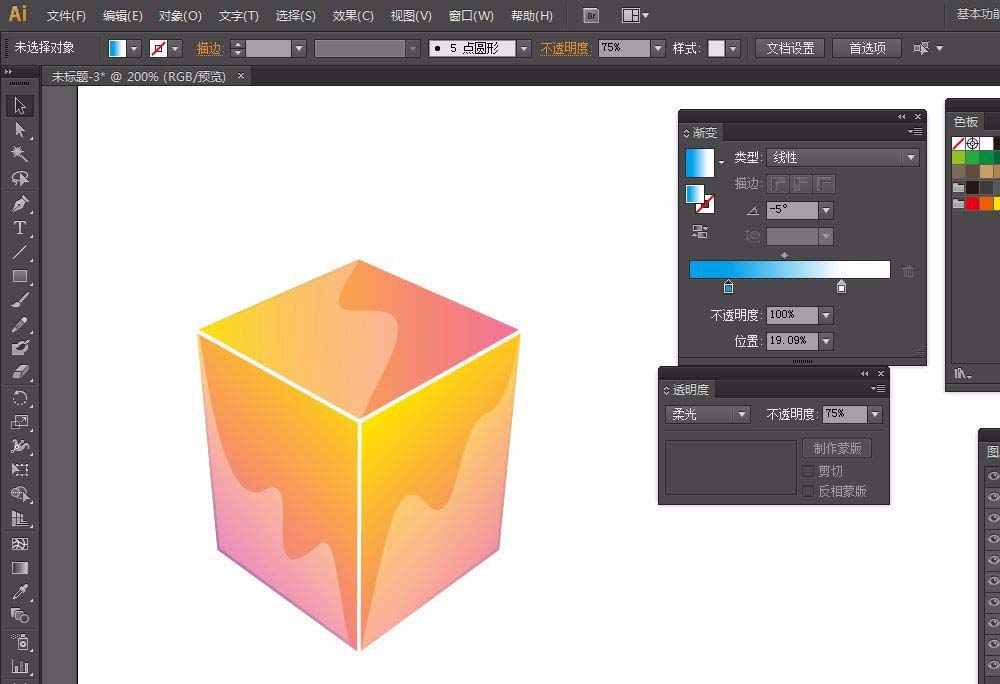Click the blue gradient slider stop
The width and height of the screenshot is (1000, 684).
coord(728,287)
